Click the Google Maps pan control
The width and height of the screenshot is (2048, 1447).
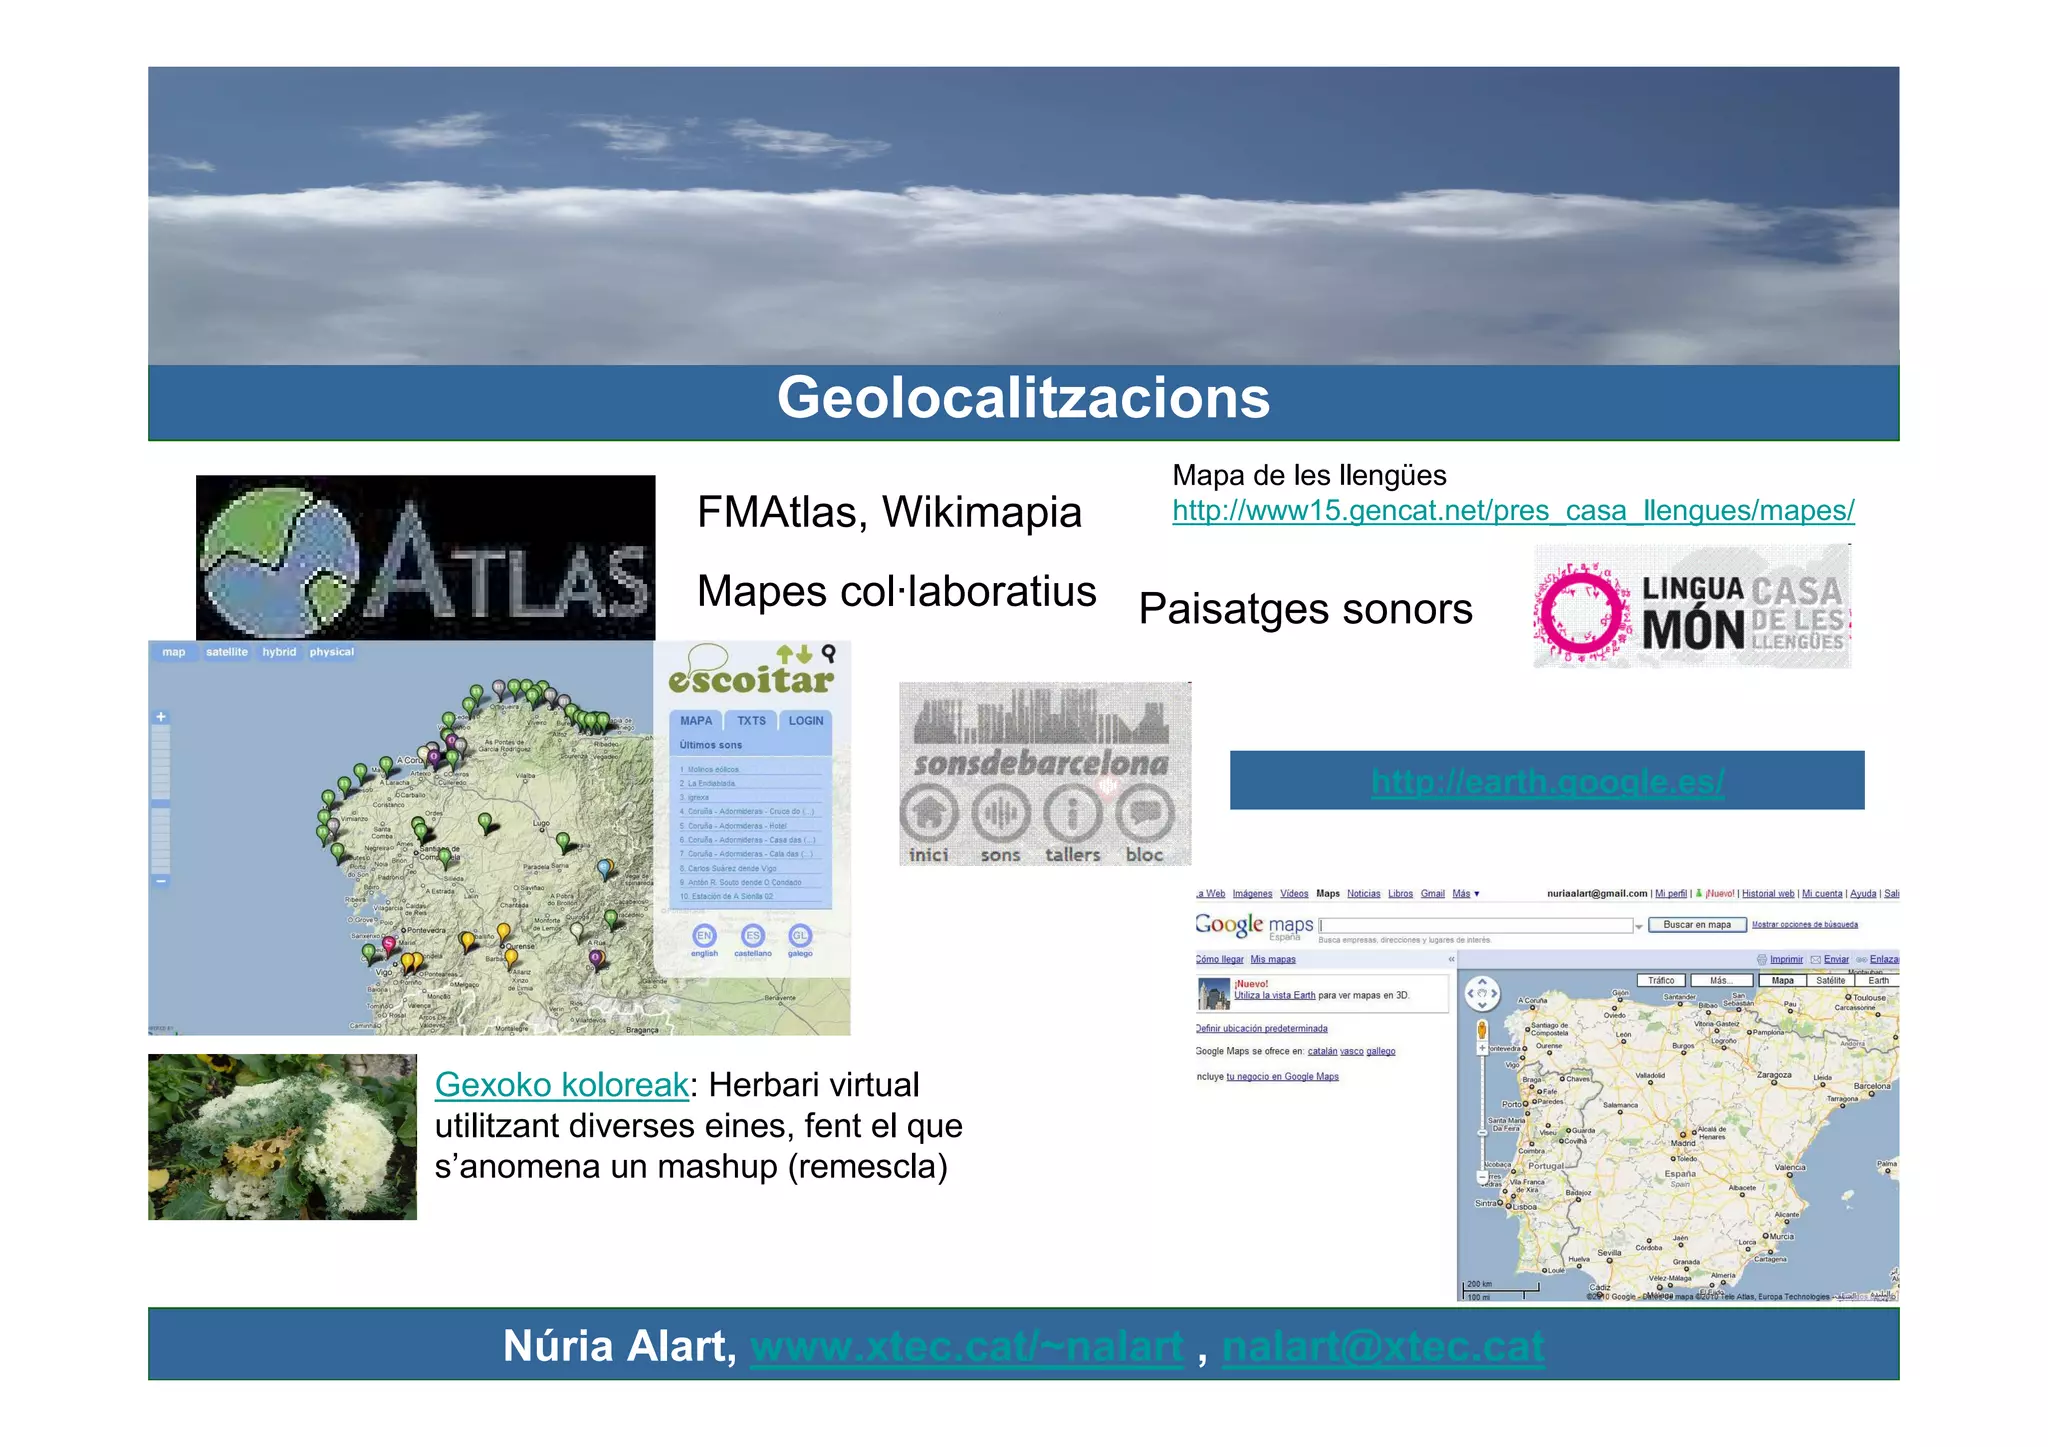pos(1482,994)
